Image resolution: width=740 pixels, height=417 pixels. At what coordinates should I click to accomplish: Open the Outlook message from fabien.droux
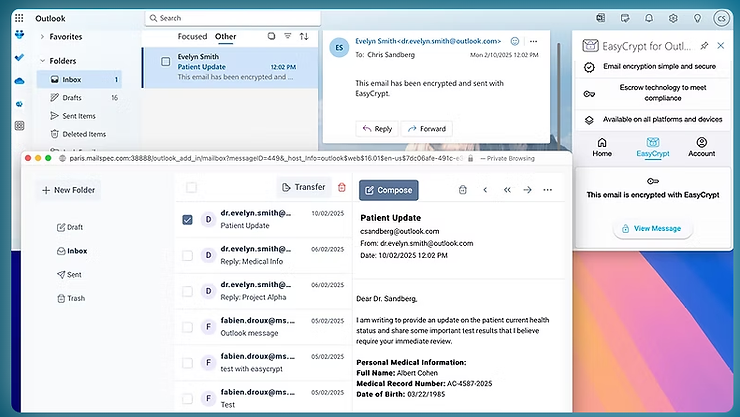coord(264,327)
